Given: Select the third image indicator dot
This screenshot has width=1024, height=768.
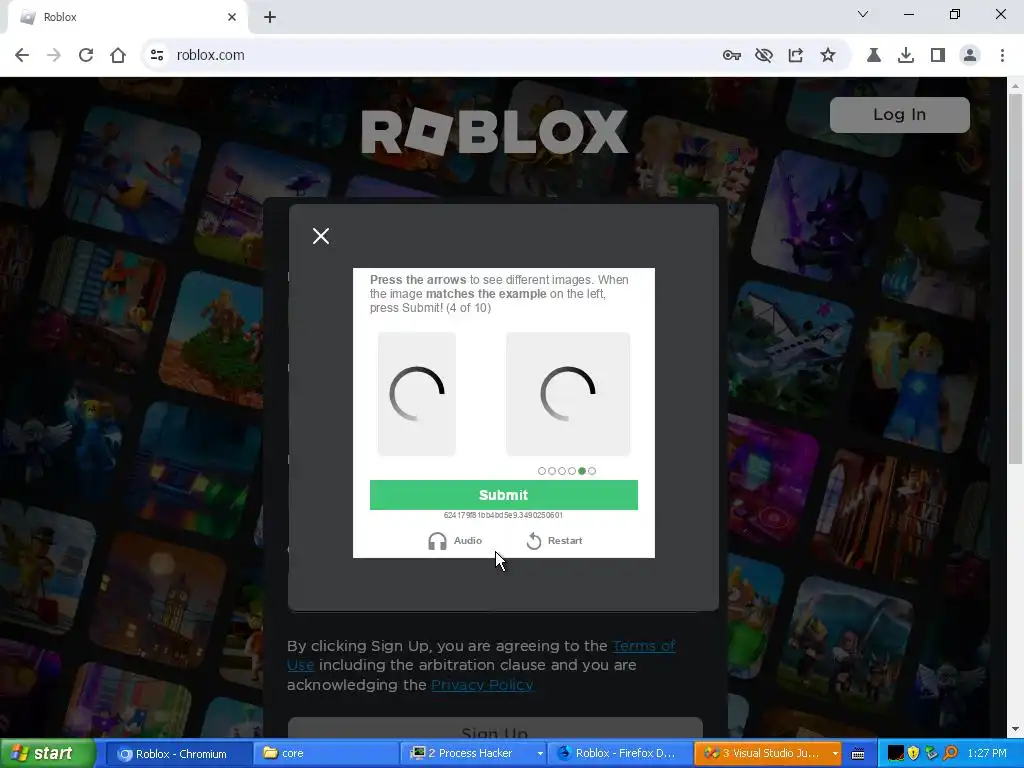Looking at the screenshot, I should tap(562, 471).
